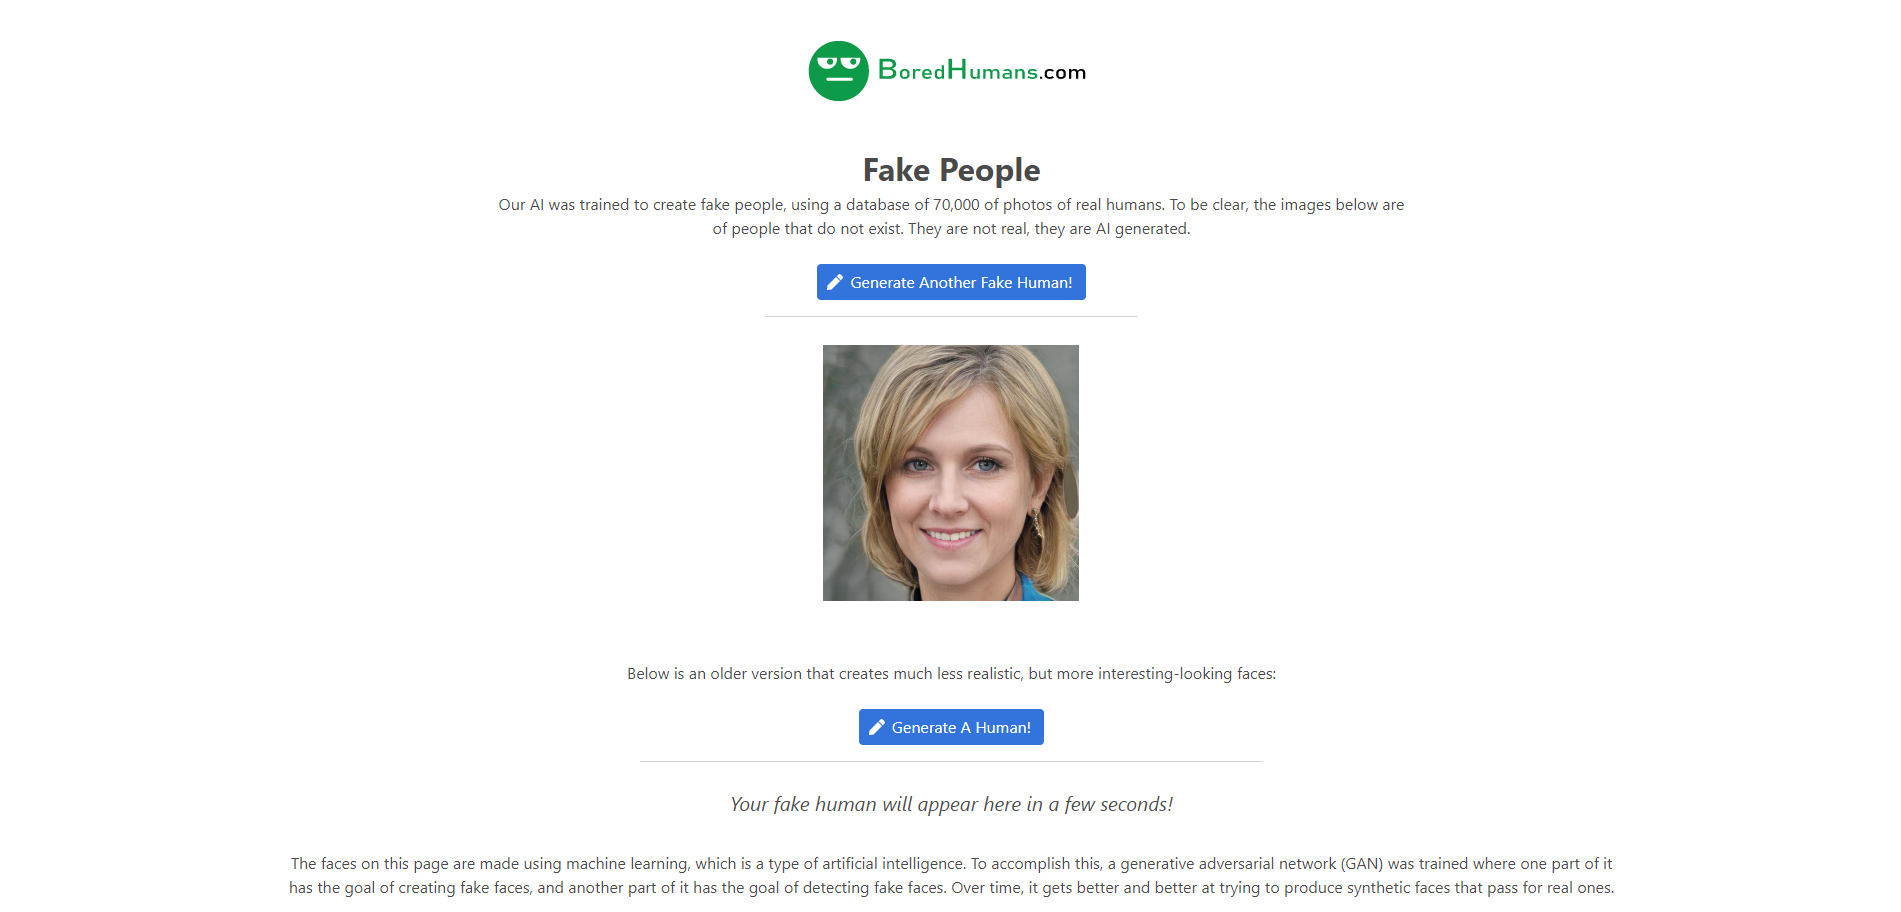
Task: Click the pencil icon beside Generate A Human
Action: pyautogui.click(x=877, y=727)
